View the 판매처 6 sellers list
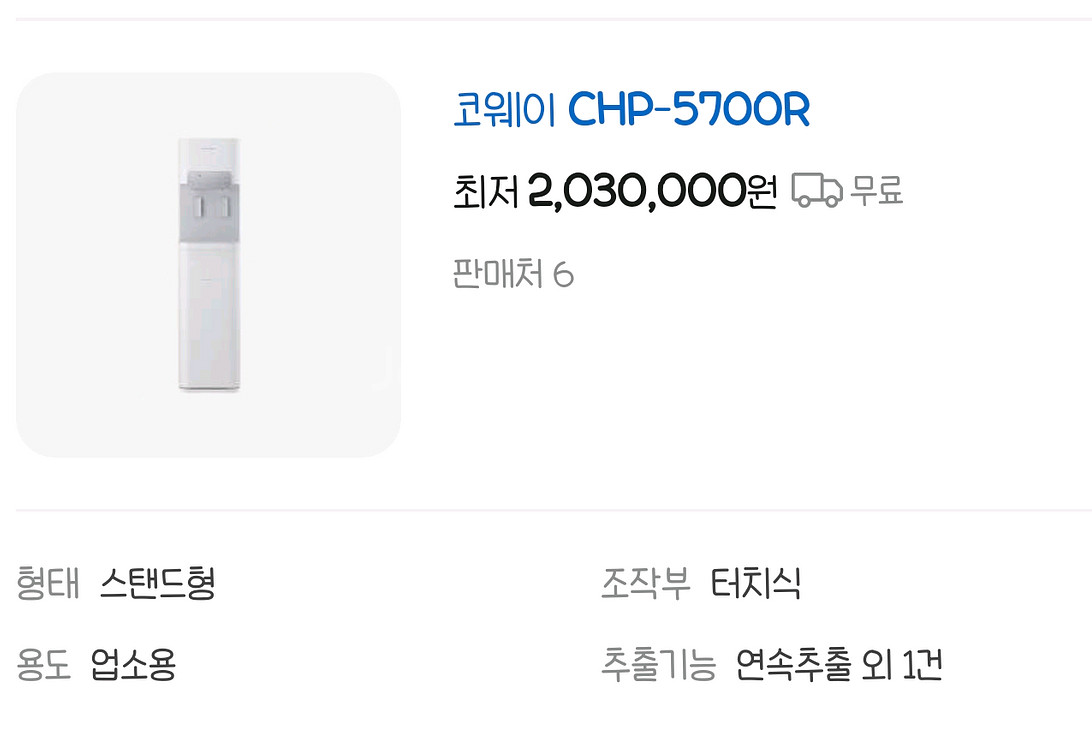1092x750 pixels. coord(513,274)
